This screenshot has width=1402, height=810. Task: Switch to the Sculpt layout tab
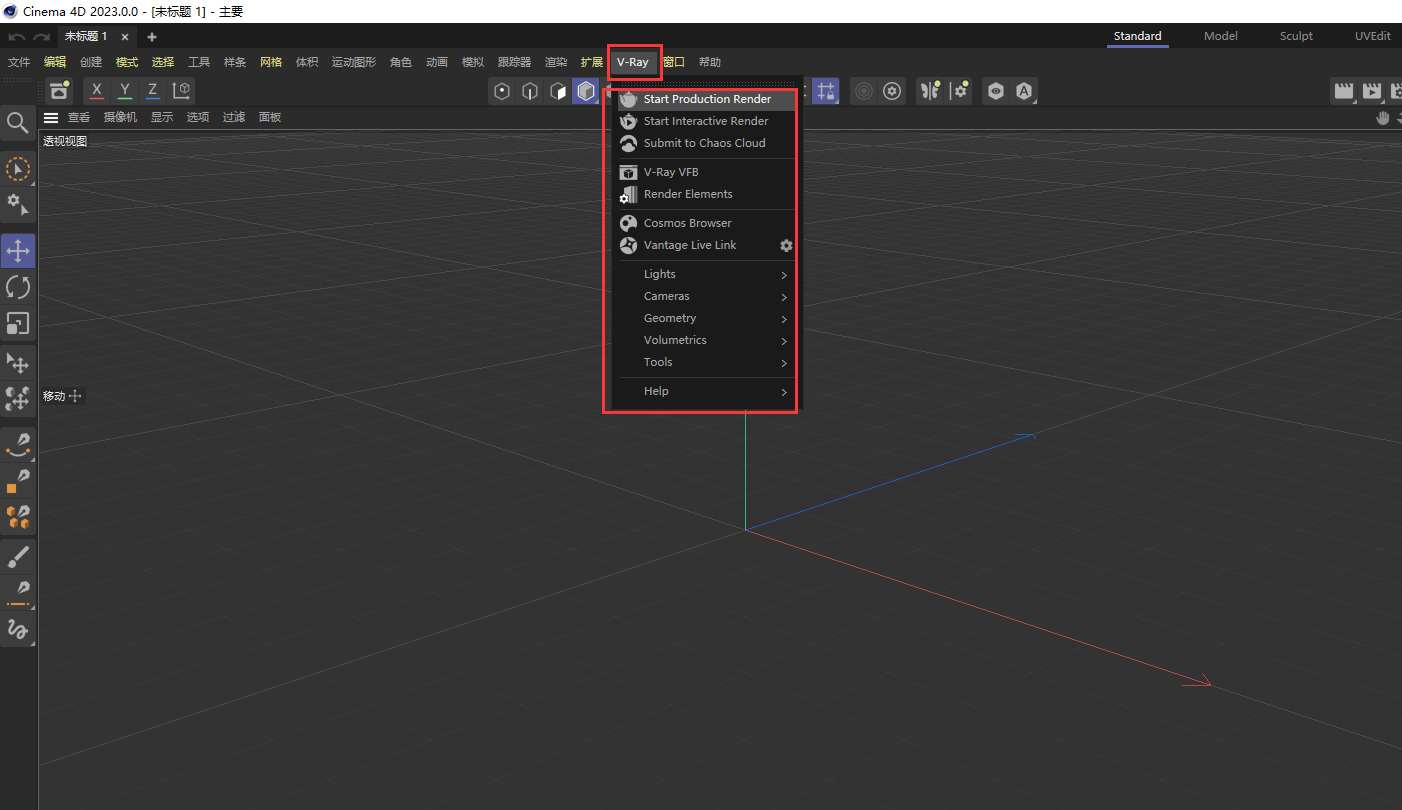(x=1296, y=36)
